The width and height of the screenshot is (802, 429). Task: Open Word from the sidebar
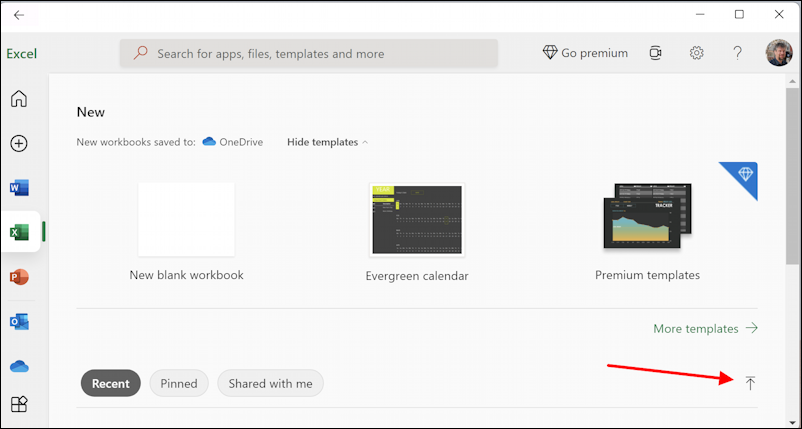pos(19,188)
